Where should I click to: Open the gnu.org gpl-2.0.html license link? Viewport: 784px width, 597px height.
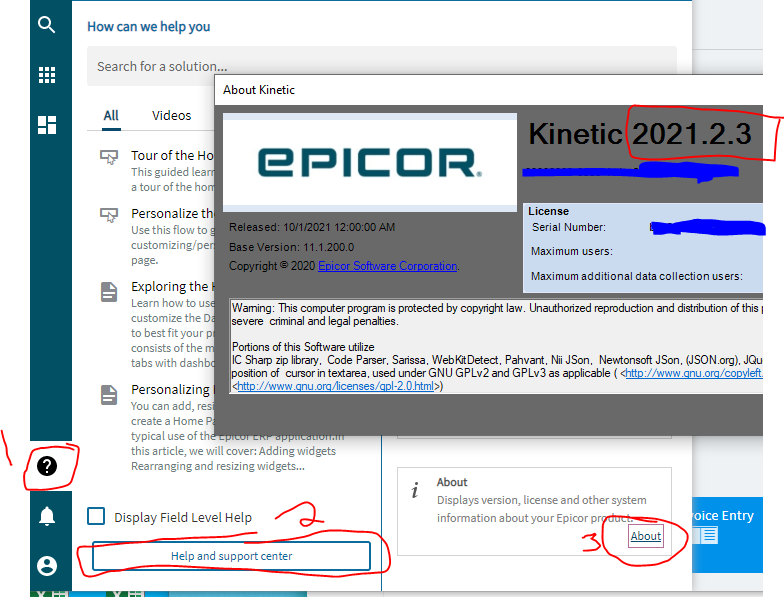336,386
